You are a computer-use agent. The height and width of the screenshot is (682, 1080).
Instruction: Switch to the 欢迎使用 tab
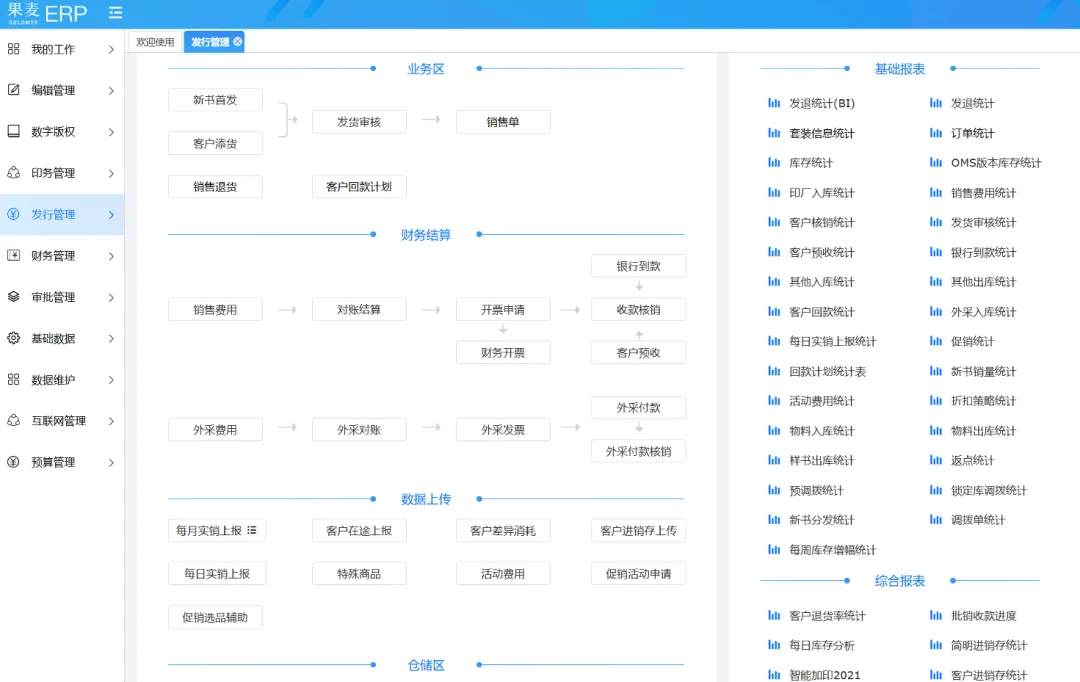155,42
